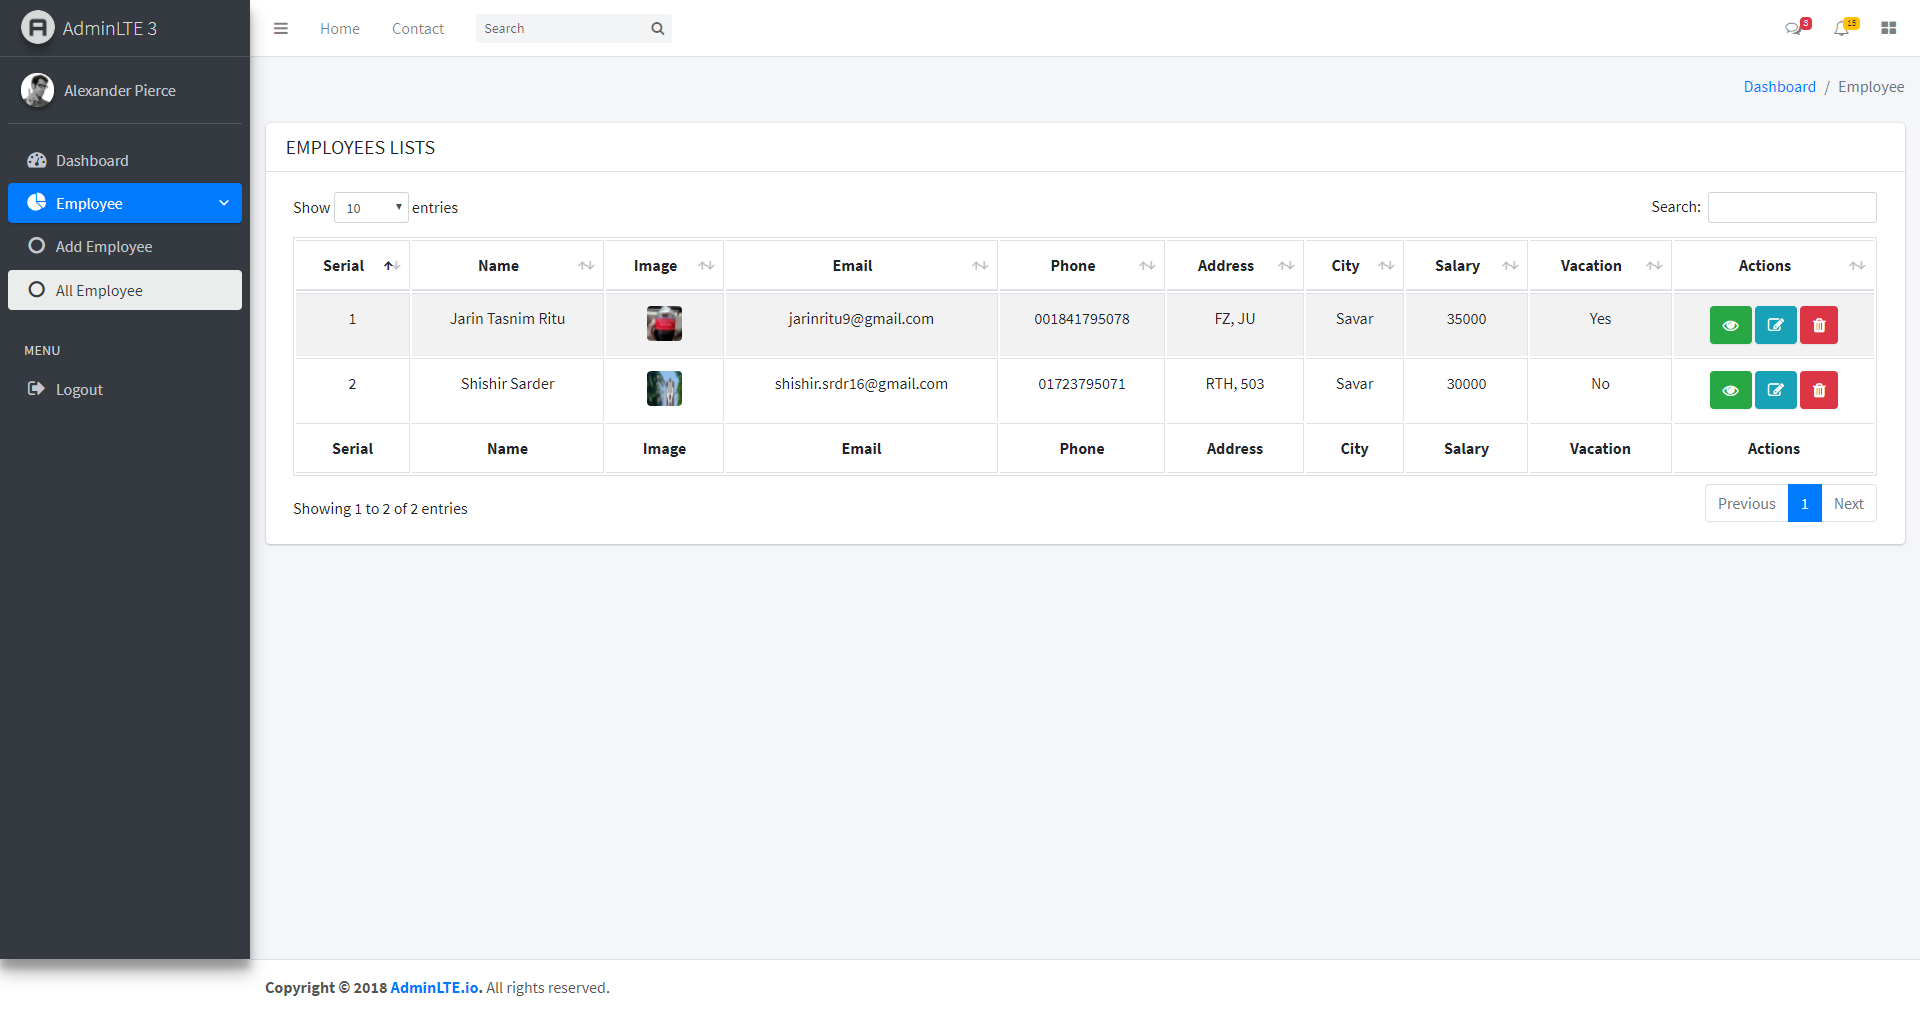The height and width of the screenshot is (1014, 1920).
Task: Collapse the Employee sidebar menu chevron
Action: click(224, 203)
